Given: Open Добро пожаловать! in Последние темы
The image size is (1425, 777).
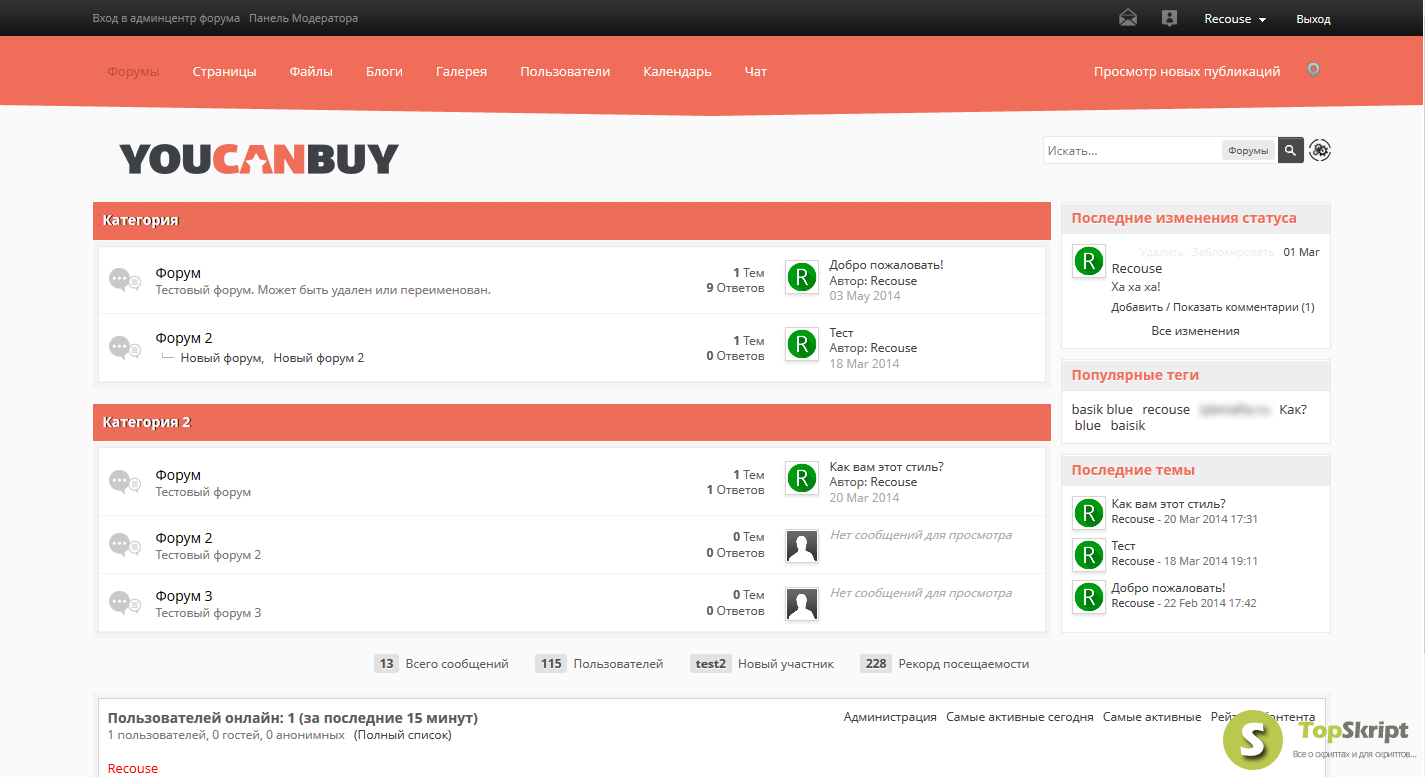Looking at the screenshot, I should (x=1168, y=588).
